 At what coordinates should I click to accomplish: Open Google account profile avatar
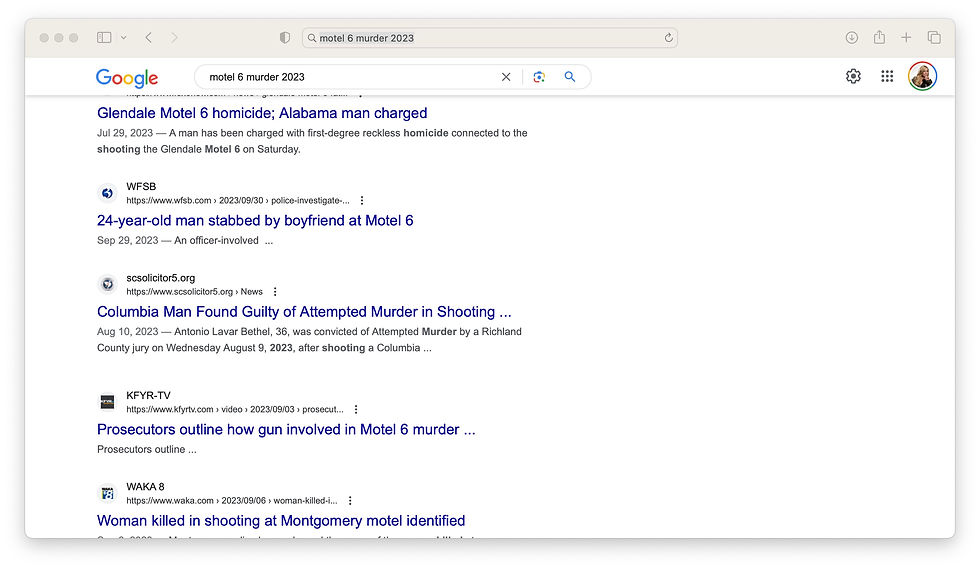[922, 76]
